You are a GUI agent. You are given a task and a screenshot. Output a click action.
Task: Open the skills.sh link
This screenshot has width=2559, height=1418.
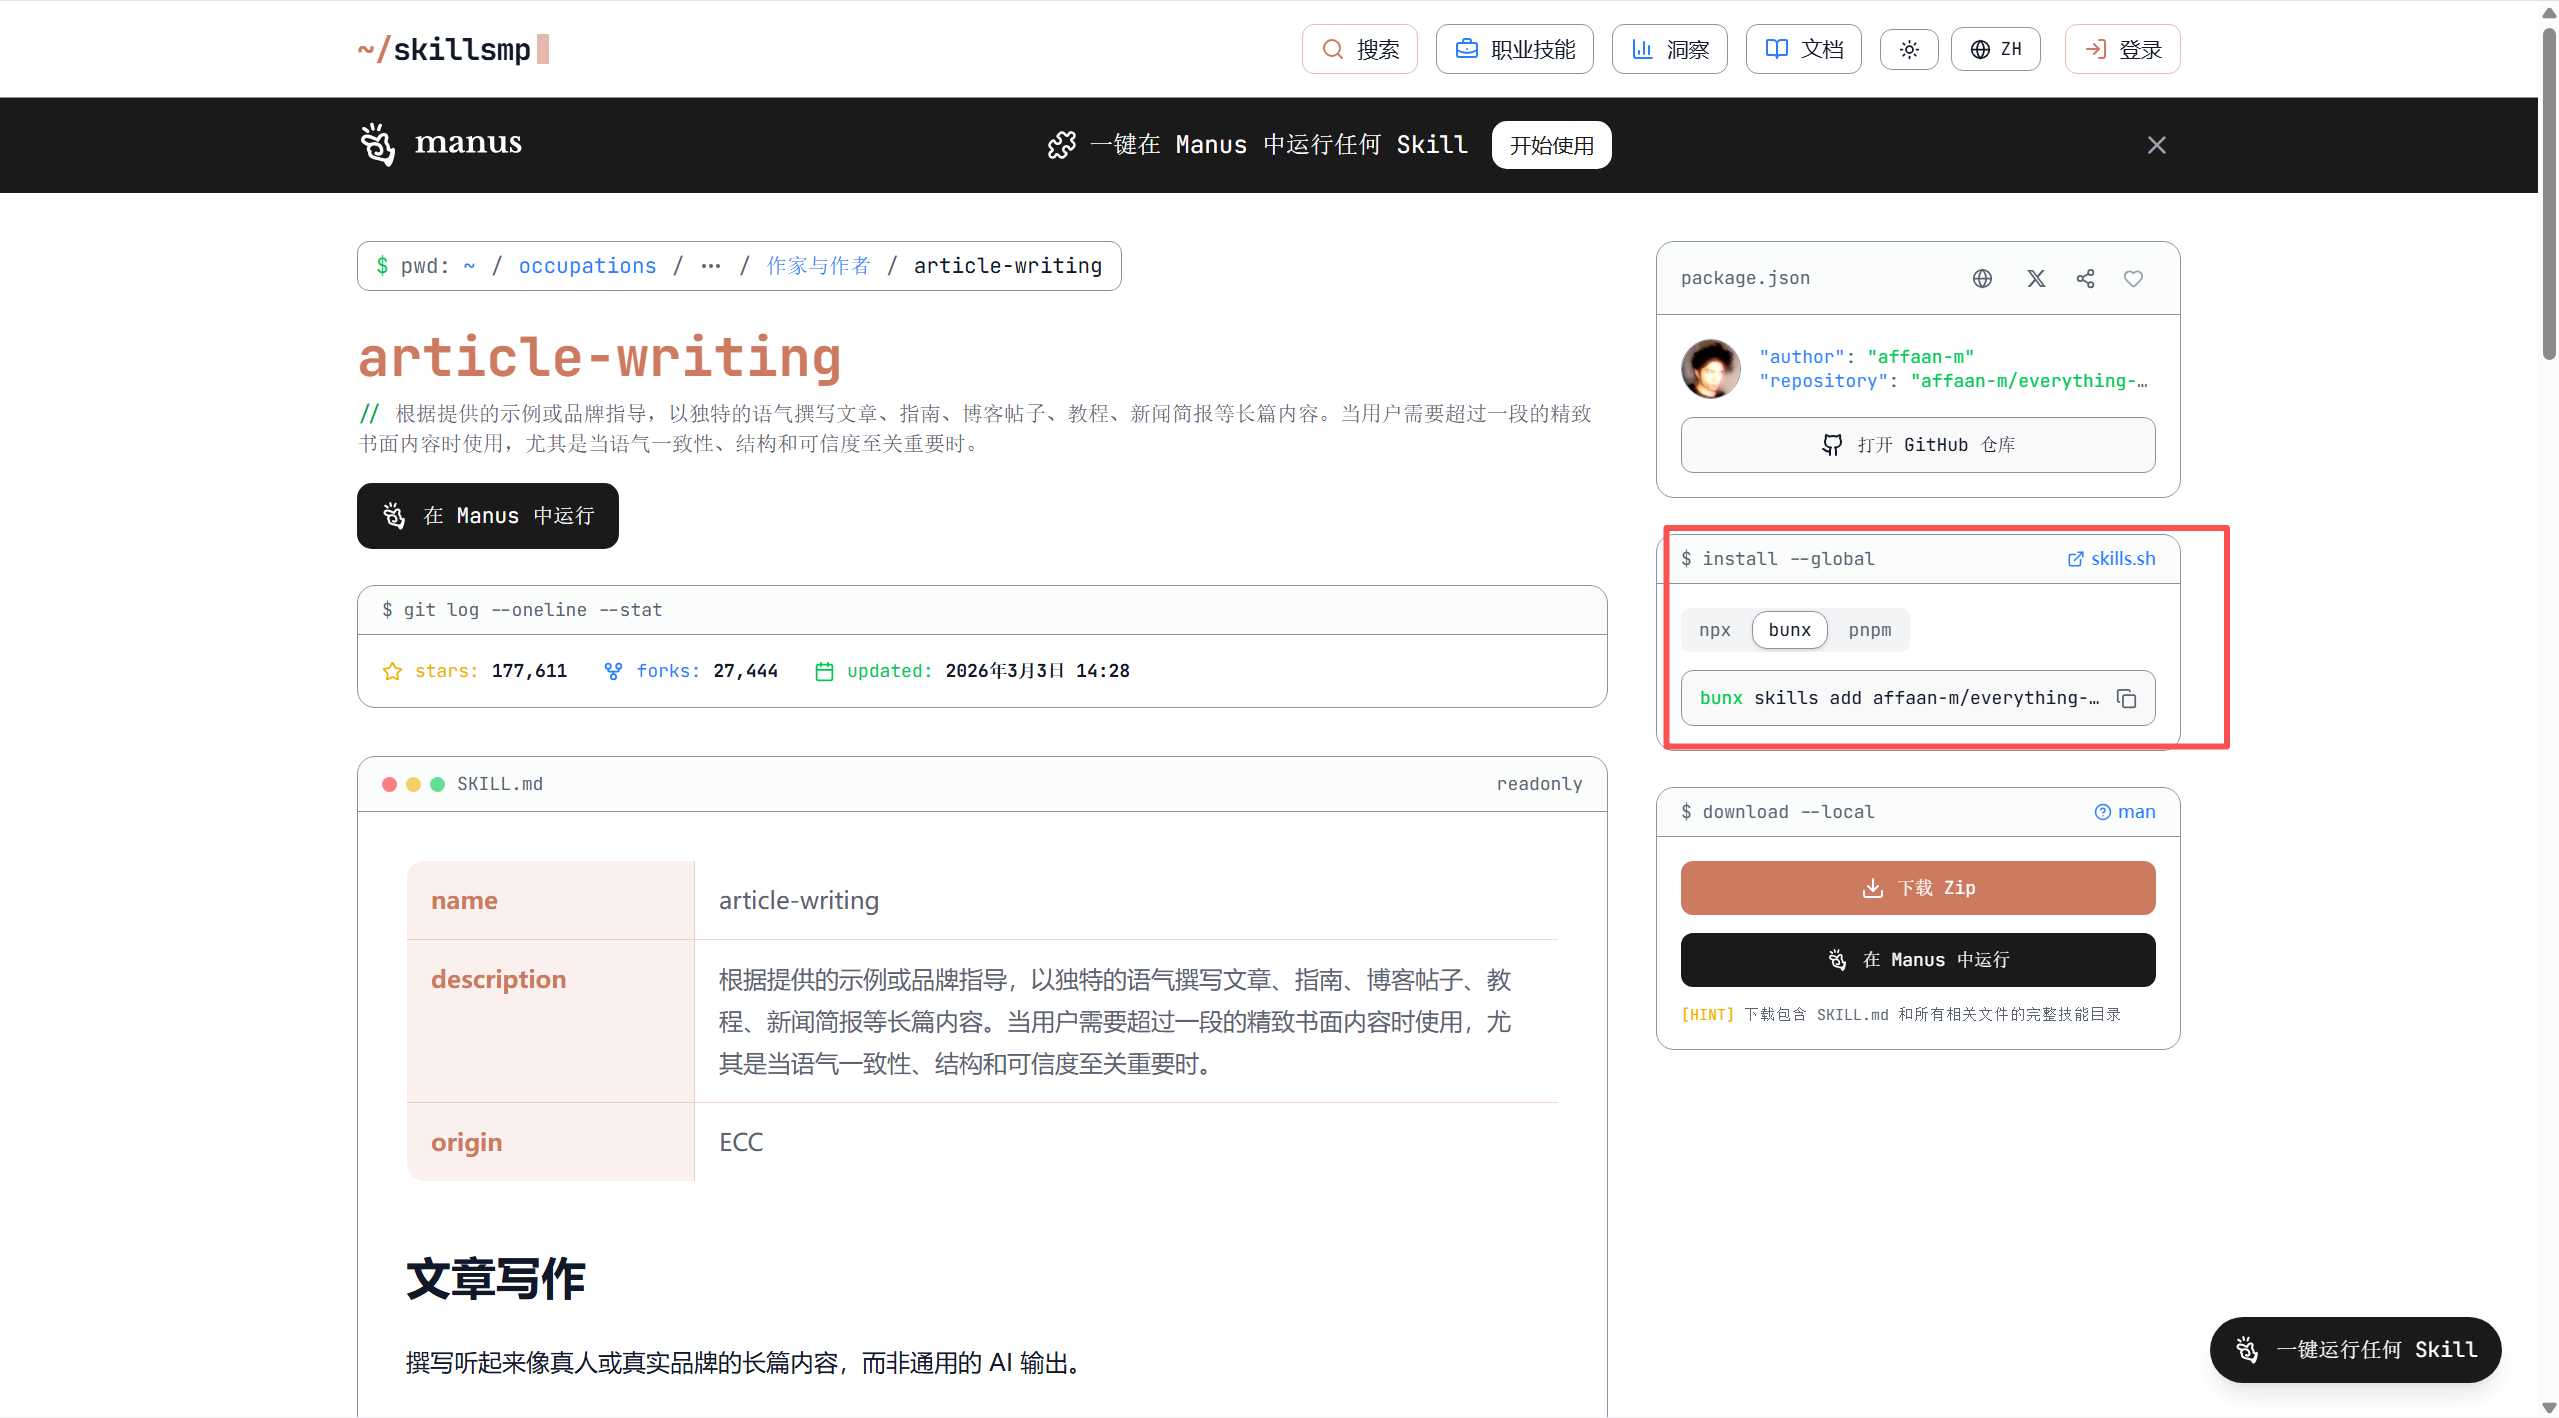[2111, 559]
